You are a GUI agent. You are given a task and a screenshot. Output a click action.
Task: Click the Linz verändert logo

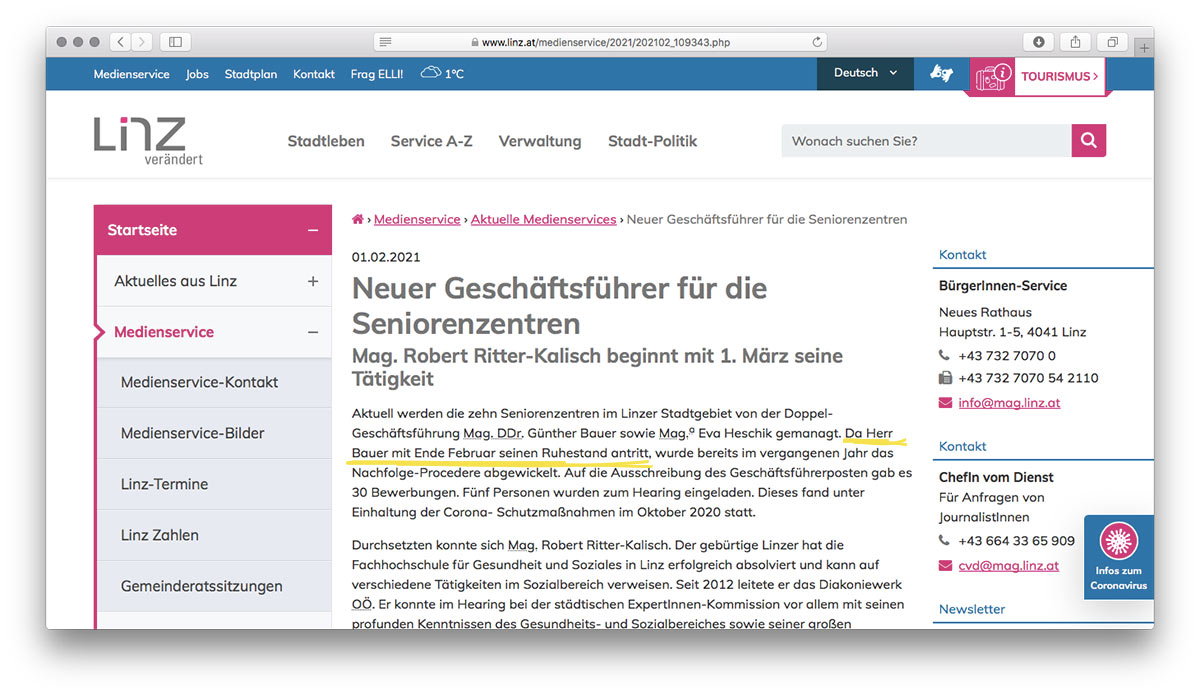point(147,140)
